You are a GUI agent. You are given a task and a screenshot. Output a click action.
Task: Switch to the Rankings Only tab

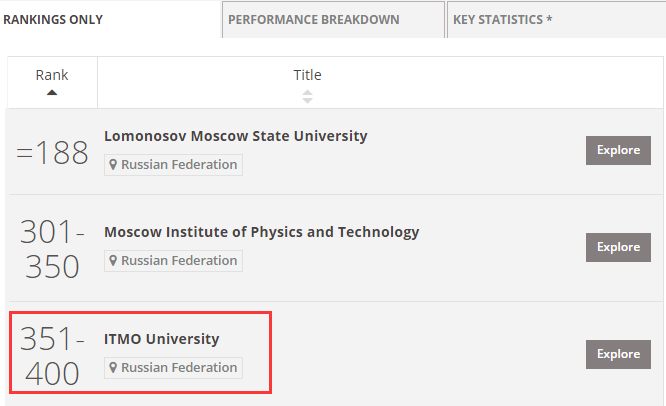53,20
